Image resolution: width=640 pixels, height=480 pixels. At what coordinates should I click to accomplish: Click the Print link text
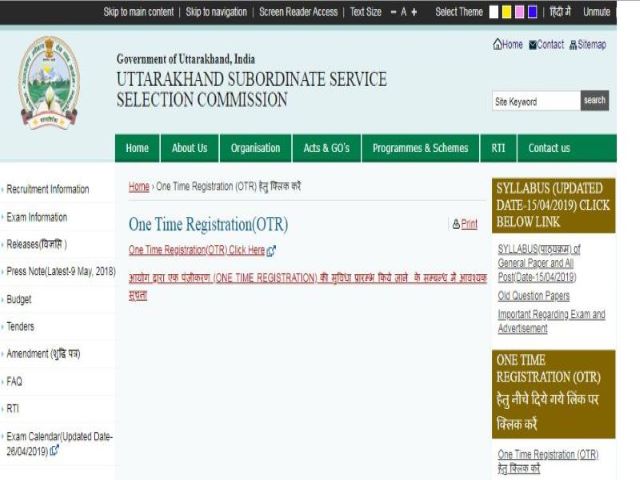(469, 224)
